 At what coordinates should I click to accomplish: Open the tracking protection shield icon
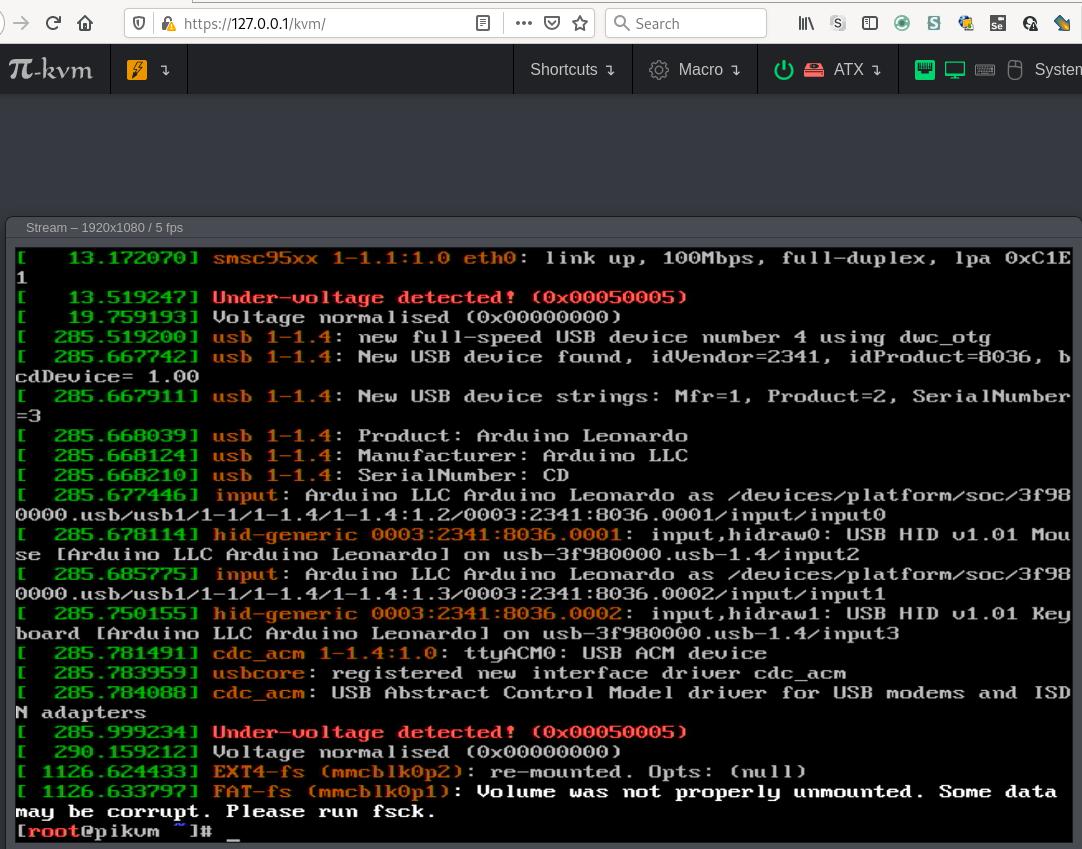click(139, 23)
